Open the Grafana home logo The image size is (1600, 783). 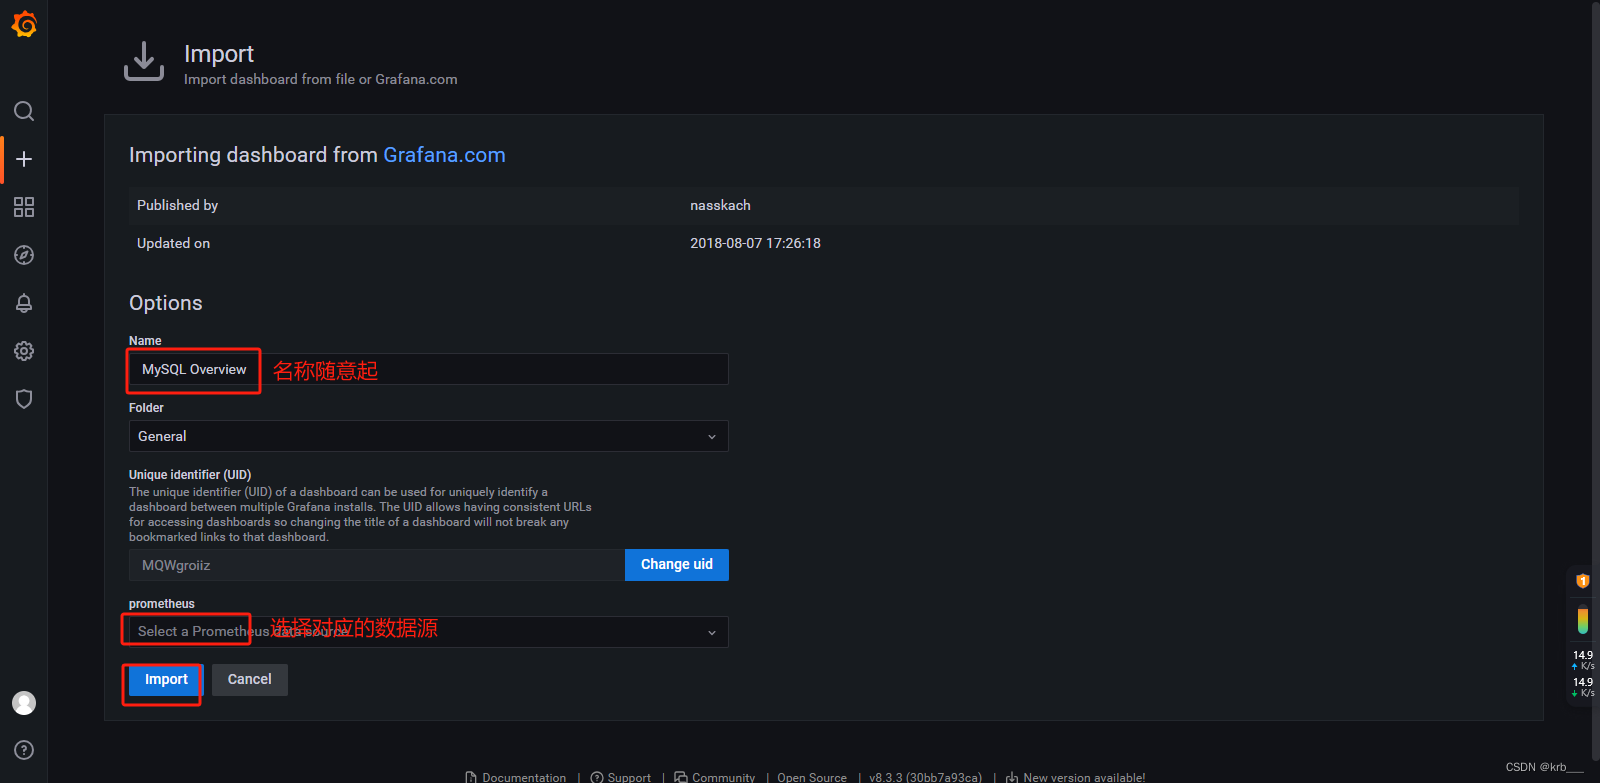(24, 24)
